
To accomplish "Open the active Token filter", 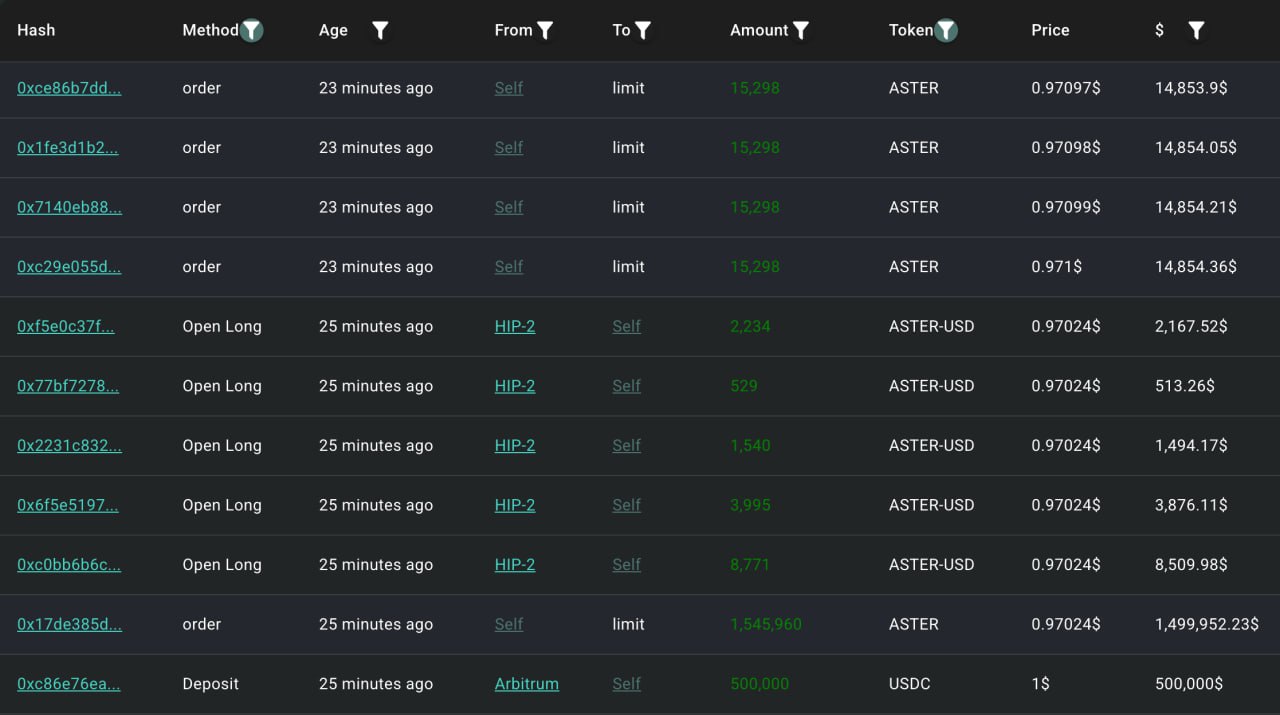I will pyautogui.click(x=944, y=30).
